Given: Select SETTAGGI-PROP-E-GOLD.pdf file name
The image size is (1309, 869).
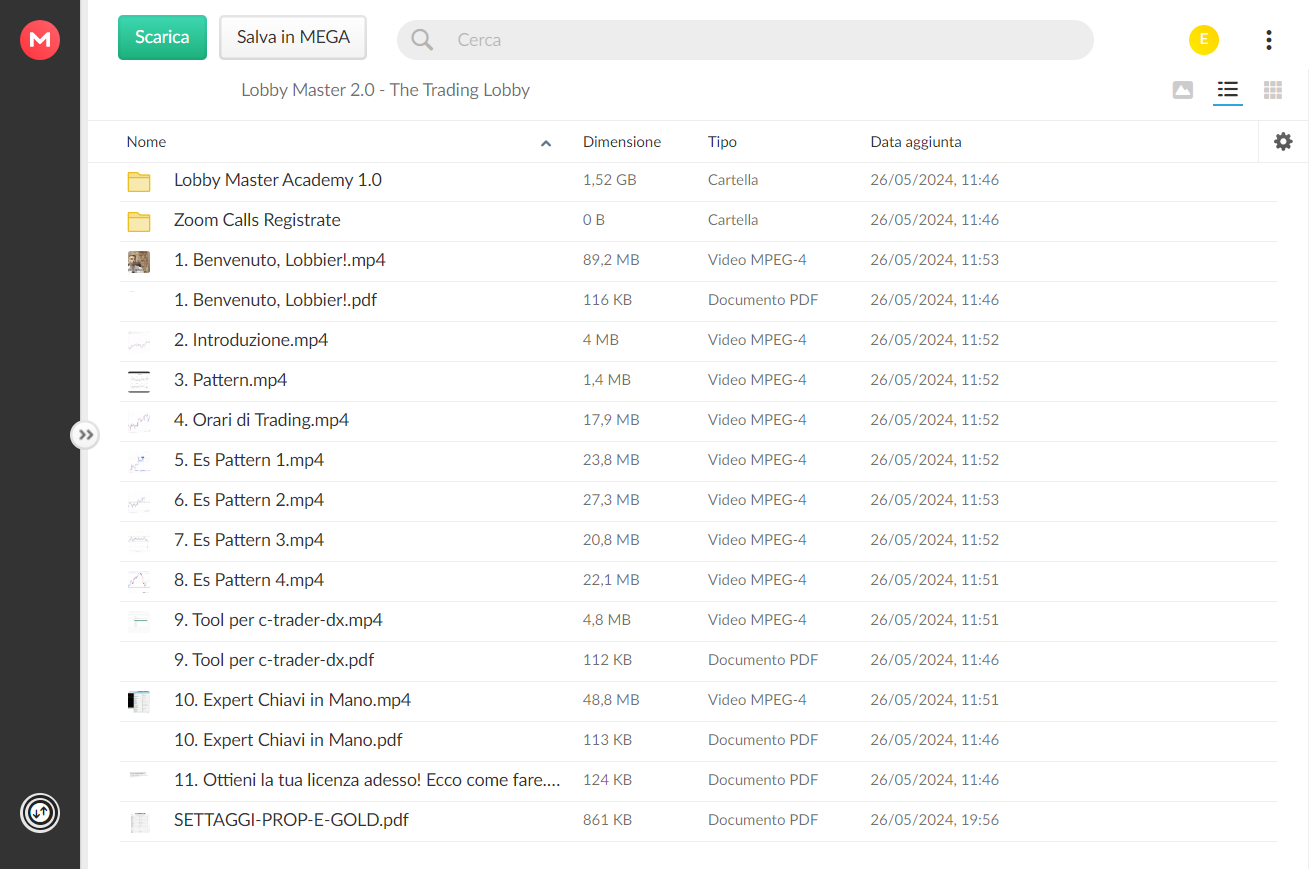Looking at the screenshot, I should point(291,820).
